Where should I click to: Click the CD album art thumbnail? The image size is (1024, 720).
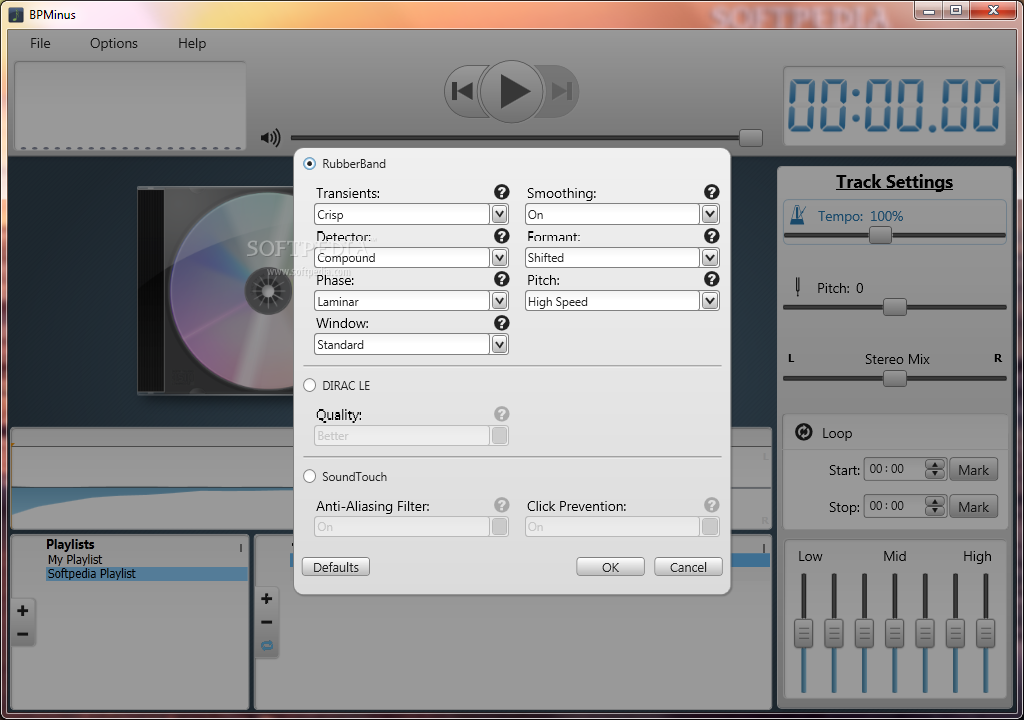216,291
